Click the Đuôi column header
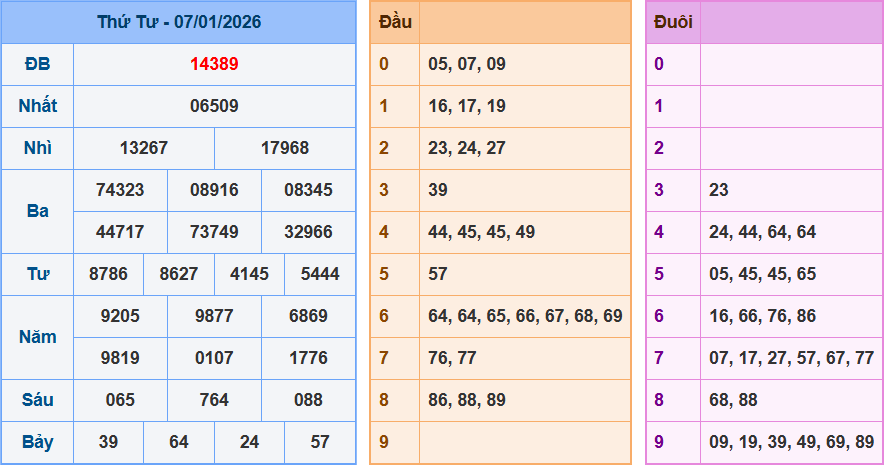Viewport: 884px width, 465px height. [x=673, y=22]
